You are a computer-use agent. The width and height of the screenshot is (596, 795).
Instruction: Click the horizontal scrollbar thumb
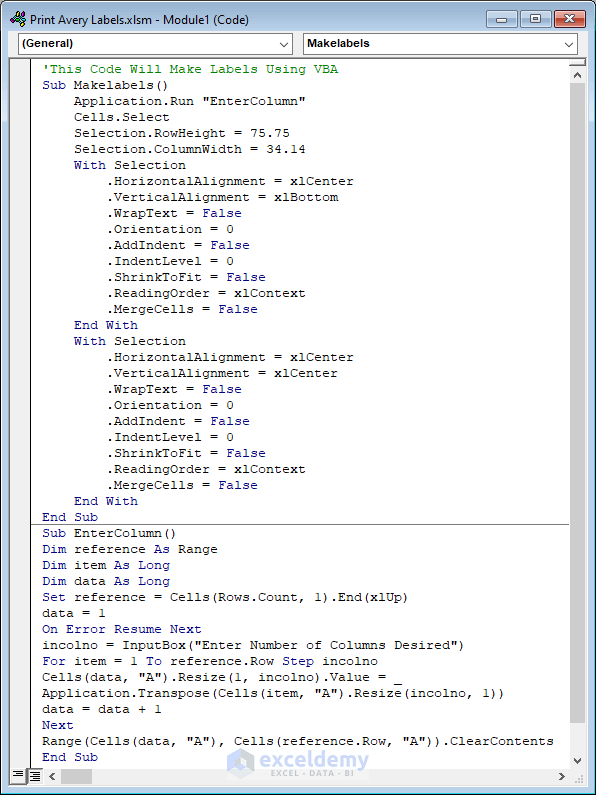click(x=77, y=776)
